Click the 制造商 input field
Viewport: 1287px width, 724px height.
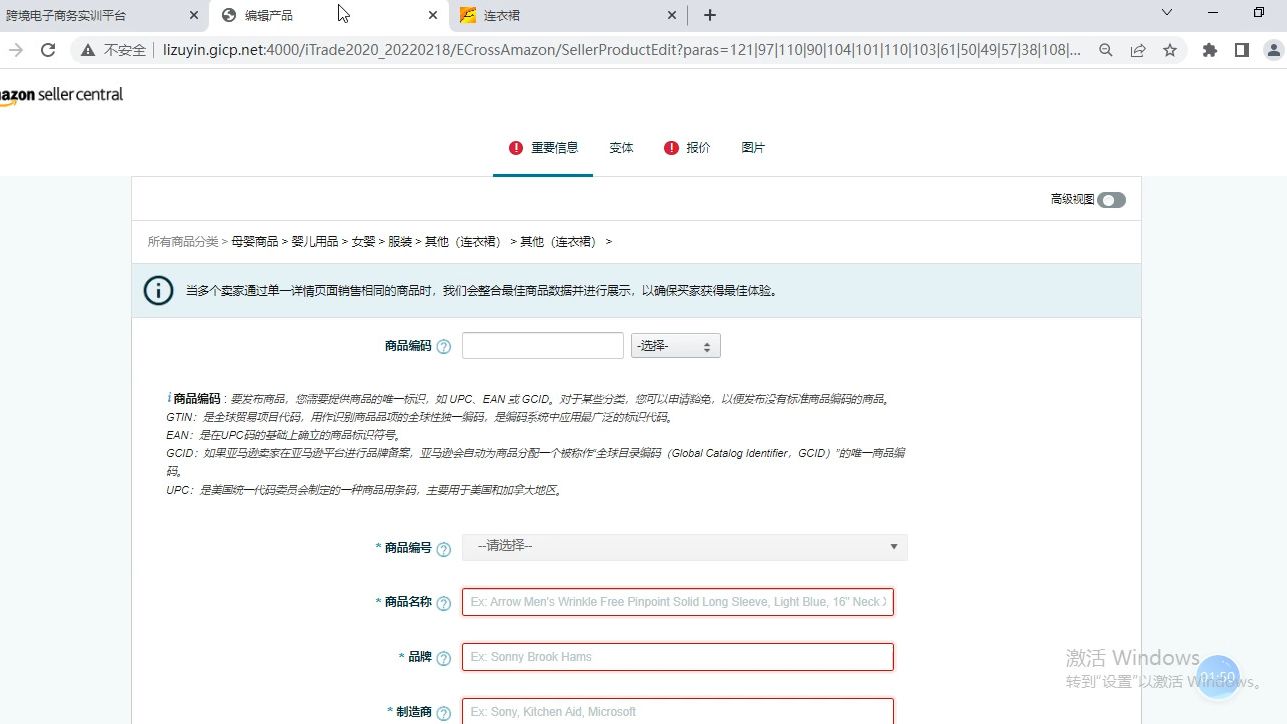point(678,711)
